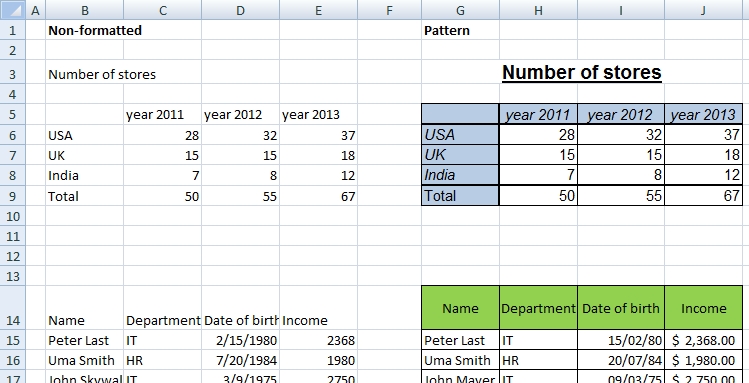Select italic 'year 2013' header in Pattern table
This screenshot has width=749, height=383.
pyautogui.click(x=704, y=114)
